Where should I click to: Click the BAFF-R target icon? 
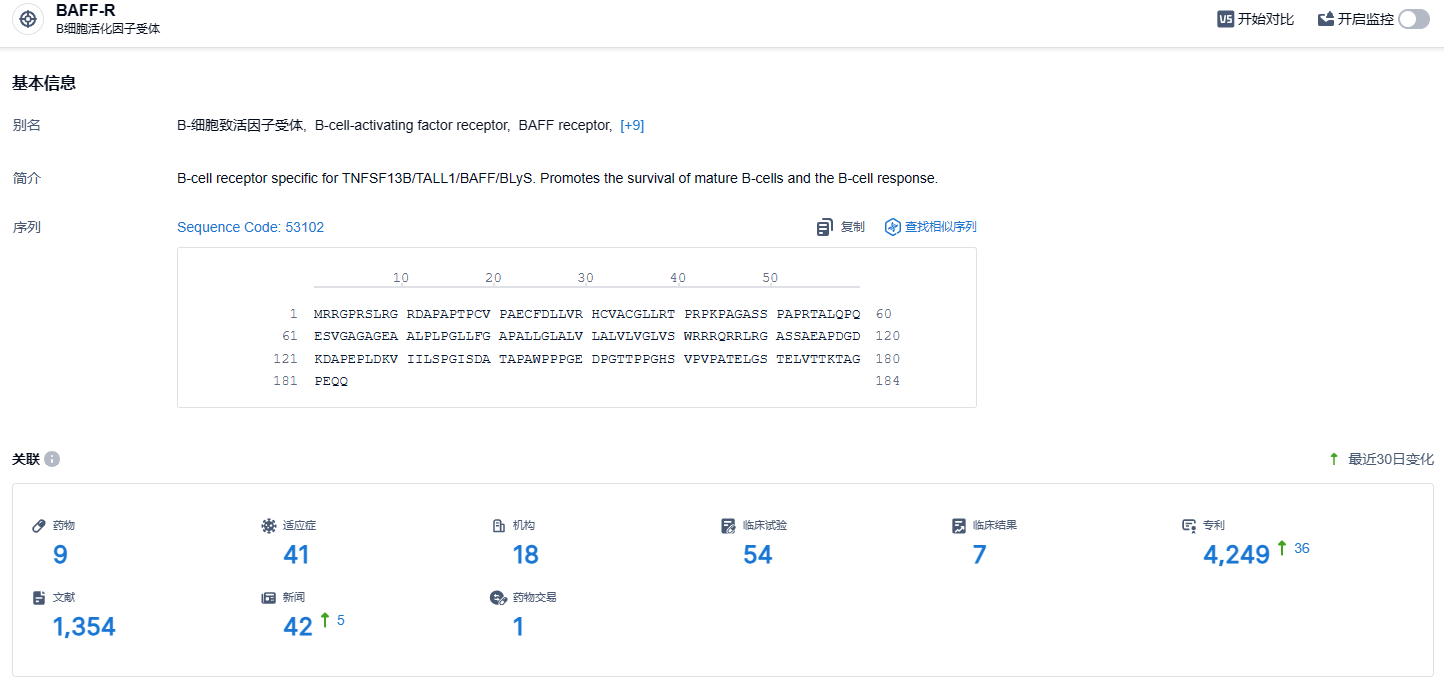click(28, 19)
